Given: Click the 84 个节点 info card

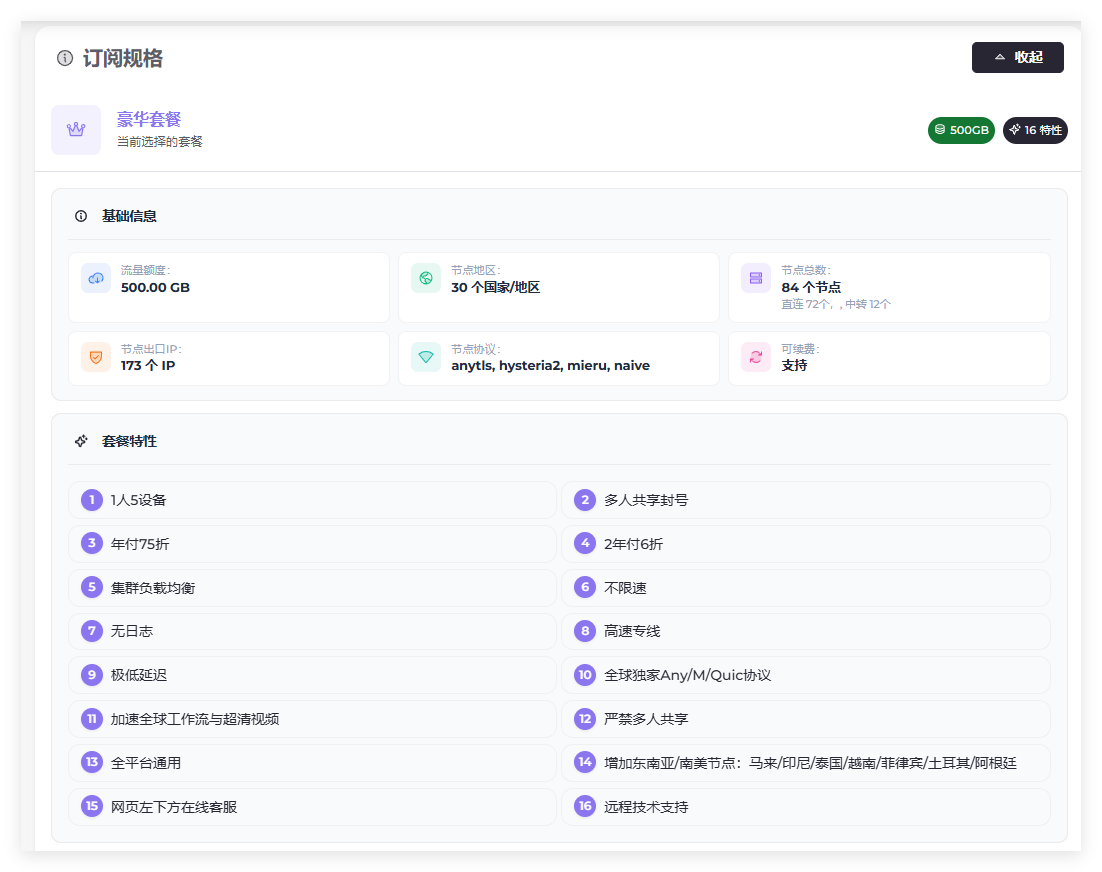Looking at the screenshot, I should coord(889,287).
